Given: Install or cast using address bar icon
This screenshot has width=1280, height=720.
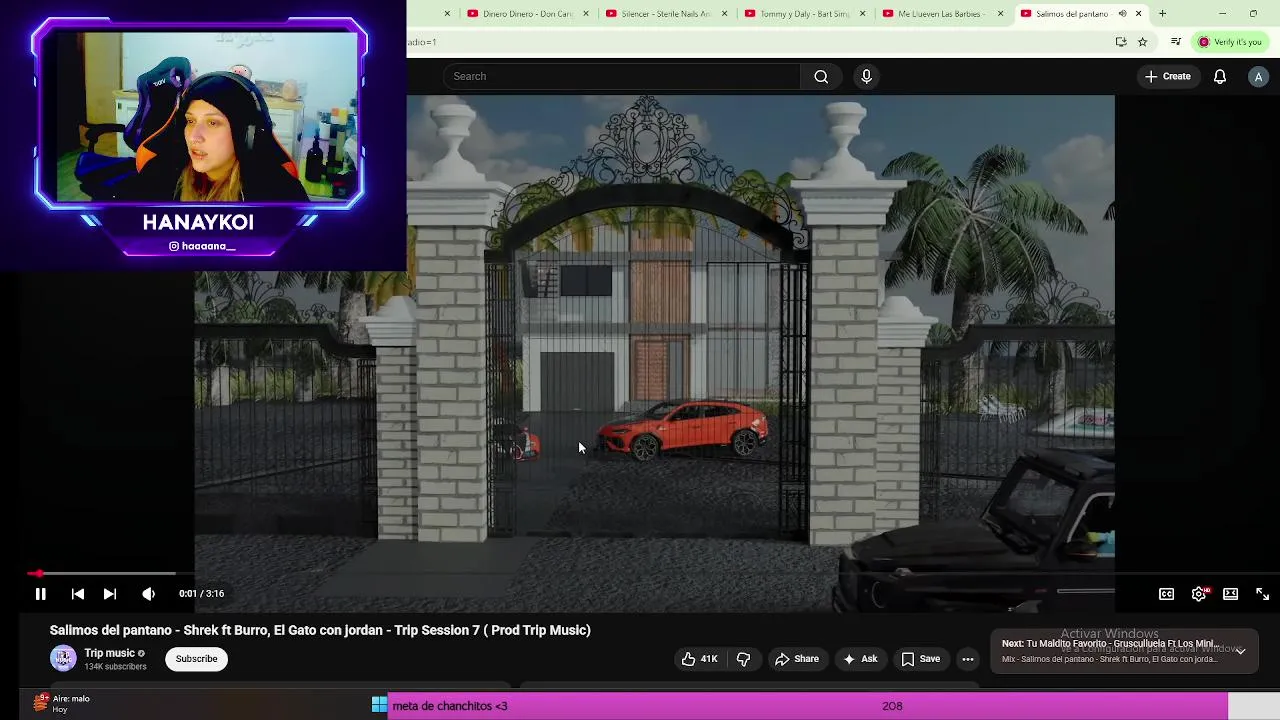Looking at the screenshot, I should click(1121, 42).
